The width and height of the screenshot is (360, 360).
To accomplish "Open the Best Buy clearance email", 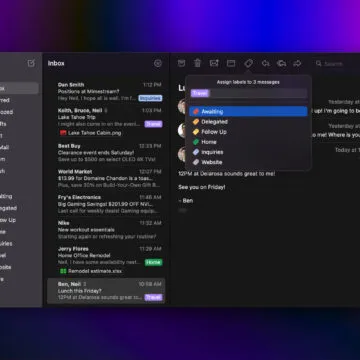I will (x=106, y=153).
